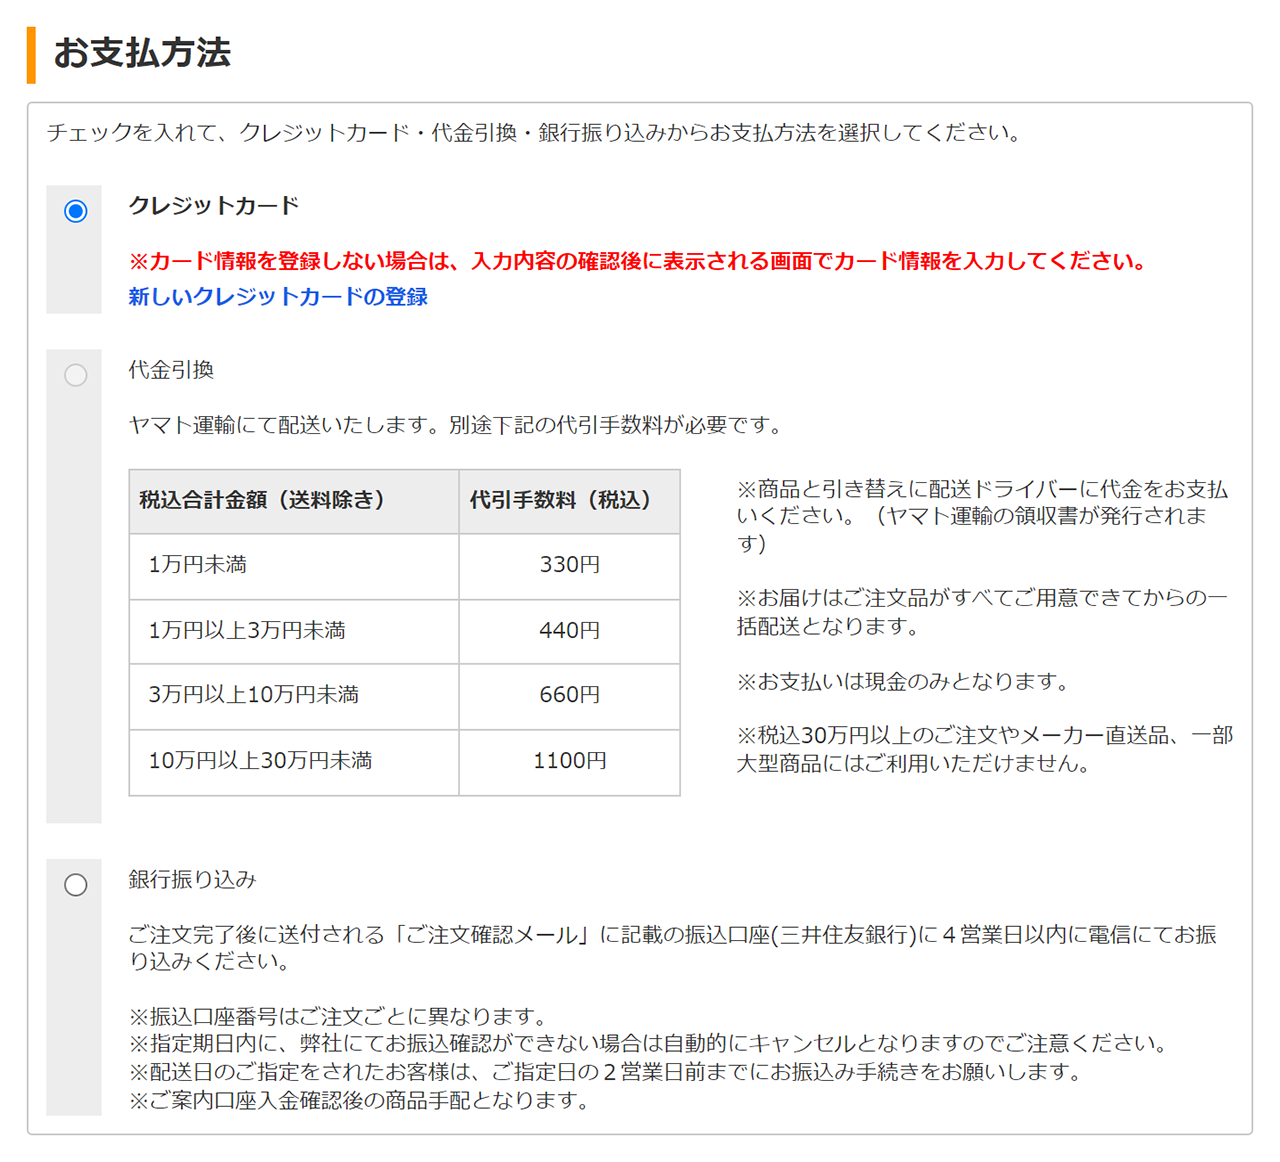Click the 440円 fee cell

(x=570, y=631)
